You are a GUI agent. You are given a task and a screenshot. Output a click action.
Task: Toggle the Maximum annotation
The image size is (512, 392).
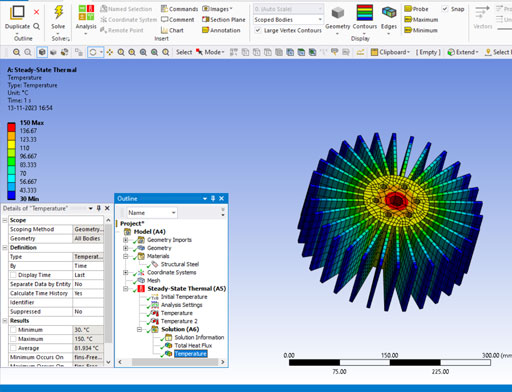pyautogui.click(x=421, y=20)
